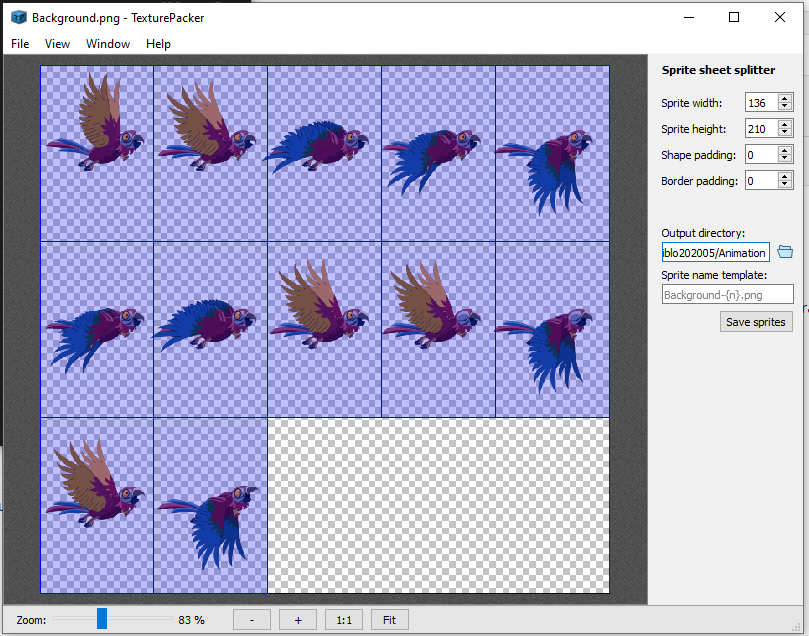Select first sprite cell with brown-winged parrot
Image resolution: width=809 pixels, height=636 pixels.
pos(97,153)
